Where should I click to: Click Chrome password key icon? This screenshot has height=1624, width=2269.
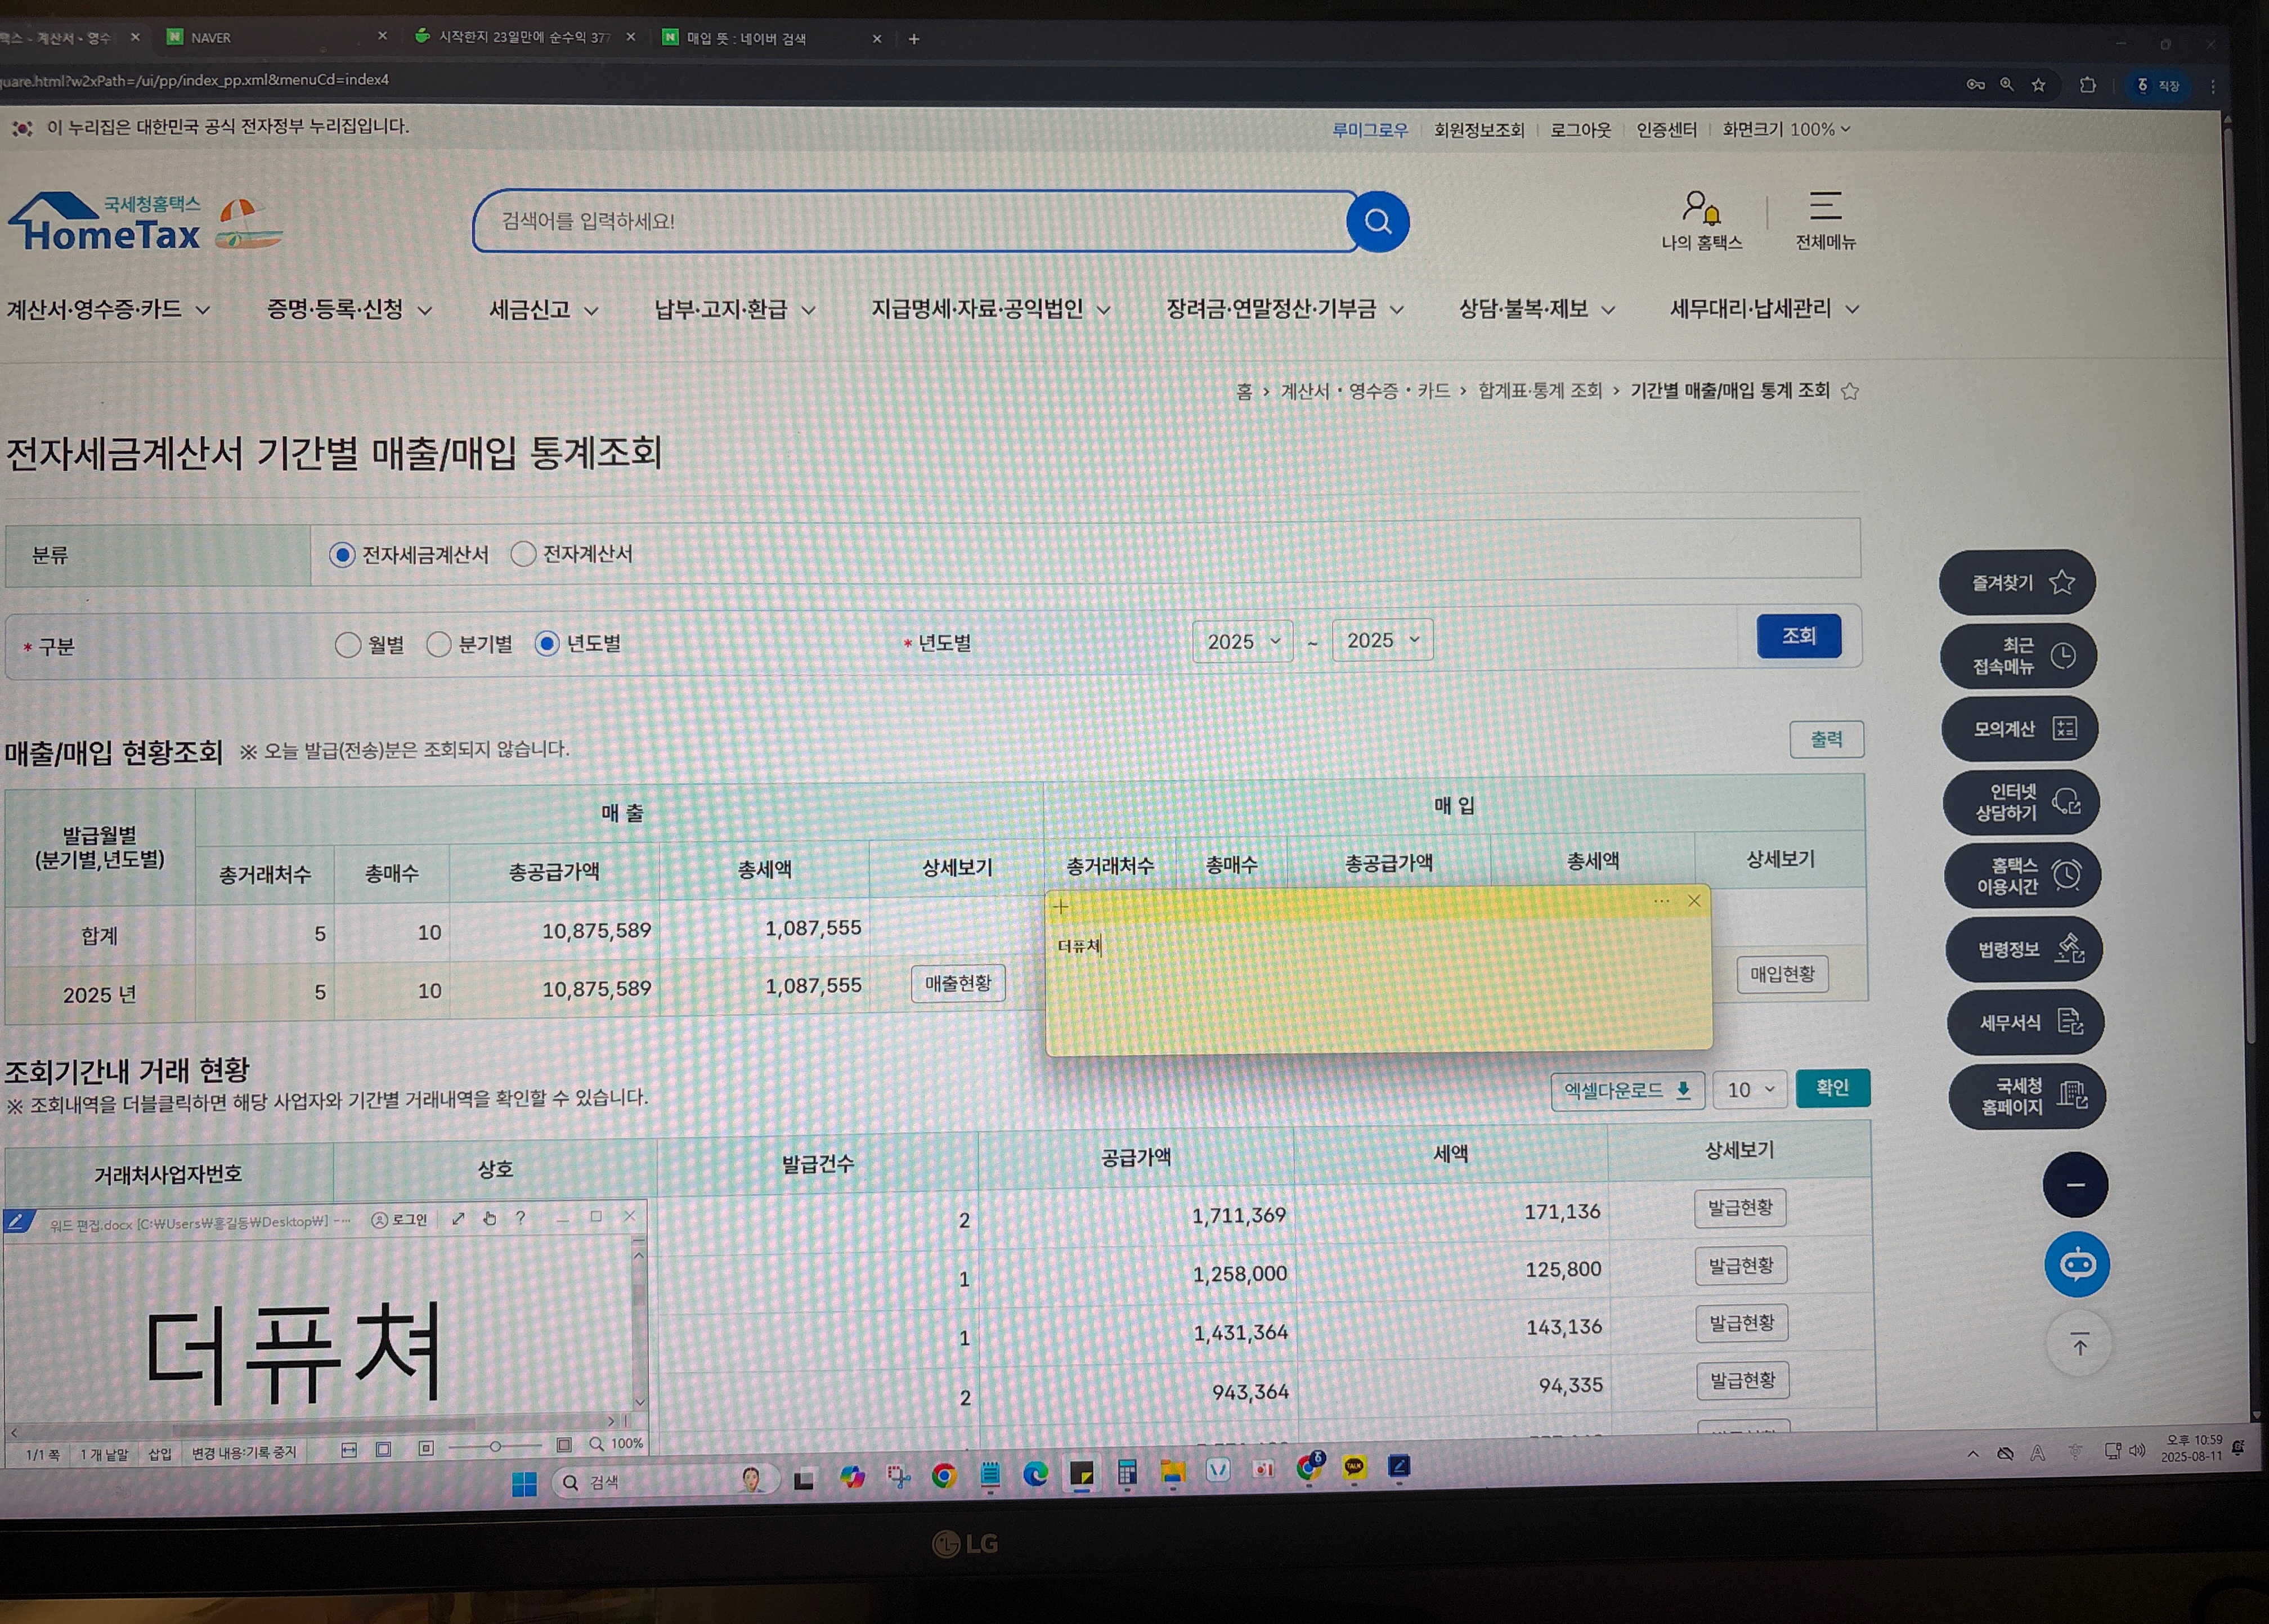[1975, 85]
